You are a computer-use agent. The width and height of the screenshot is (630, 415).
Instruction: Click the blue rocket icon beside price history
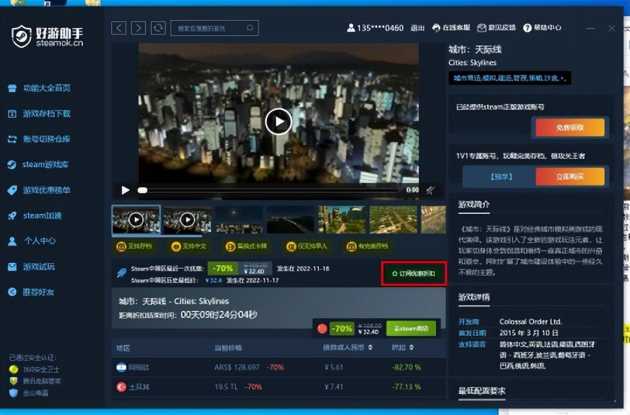pyautogui.click(x=121, y=273)
